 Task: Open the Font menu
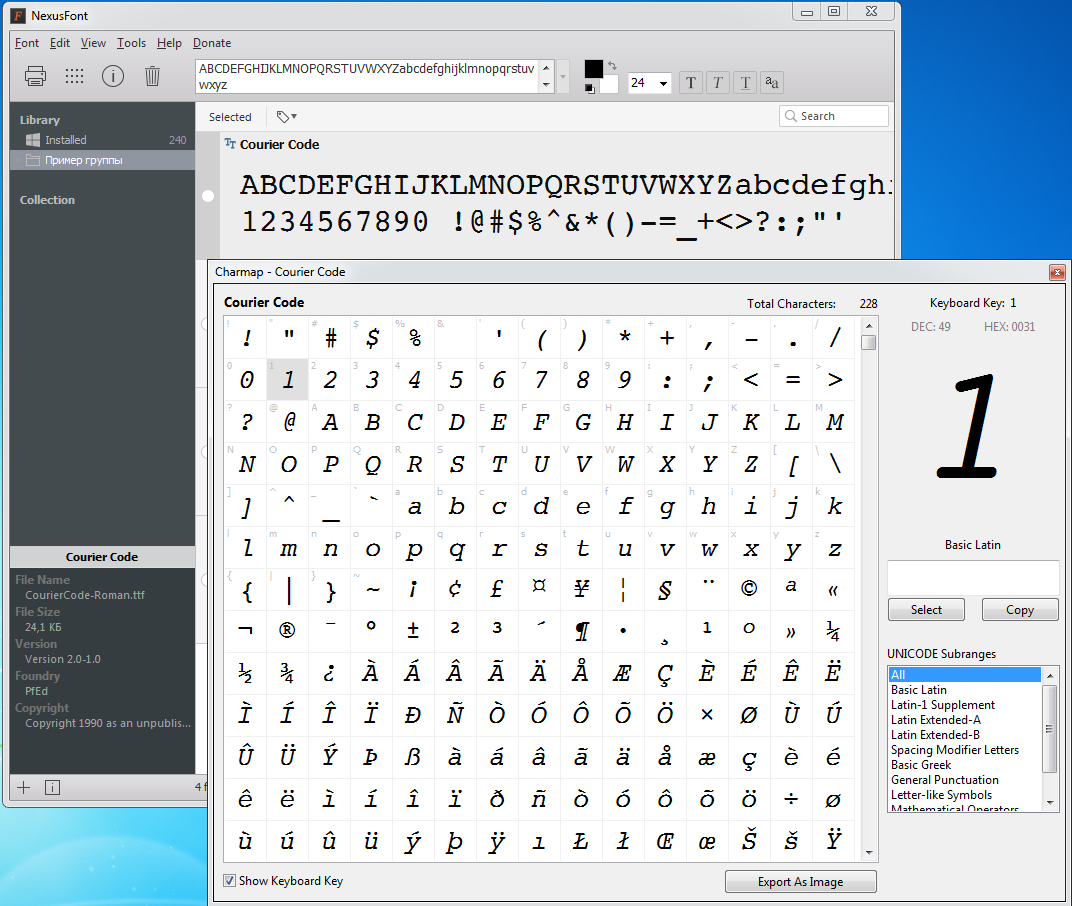pyautogui.click(x=27, y=42)
